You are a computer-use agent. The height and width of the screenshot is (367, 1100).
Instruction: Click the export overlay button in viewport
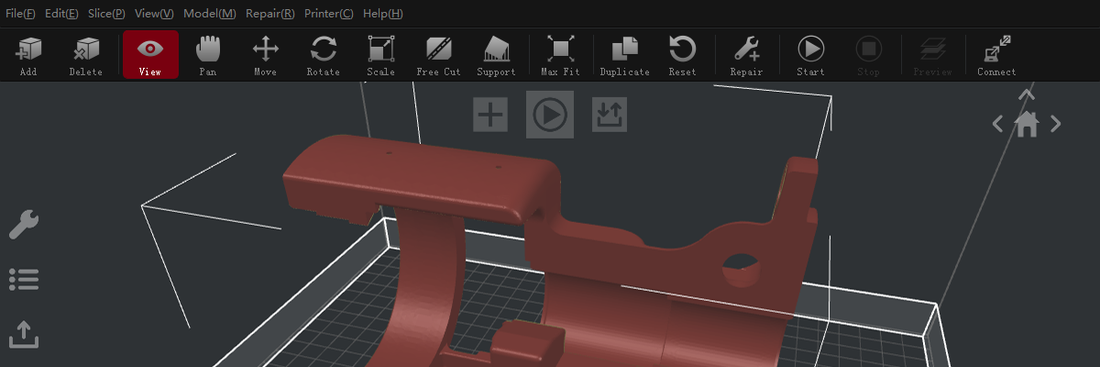(x=610, y=114)
